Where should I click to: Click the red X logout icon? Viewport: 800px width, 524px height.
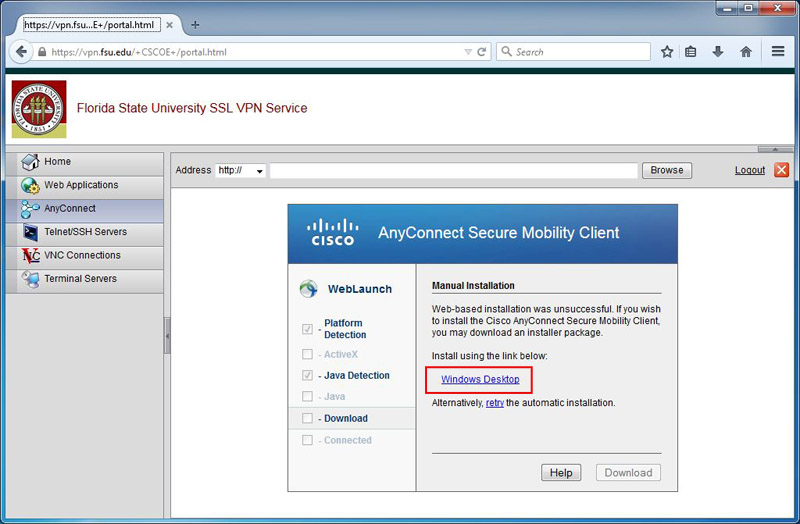click(781, 170)
